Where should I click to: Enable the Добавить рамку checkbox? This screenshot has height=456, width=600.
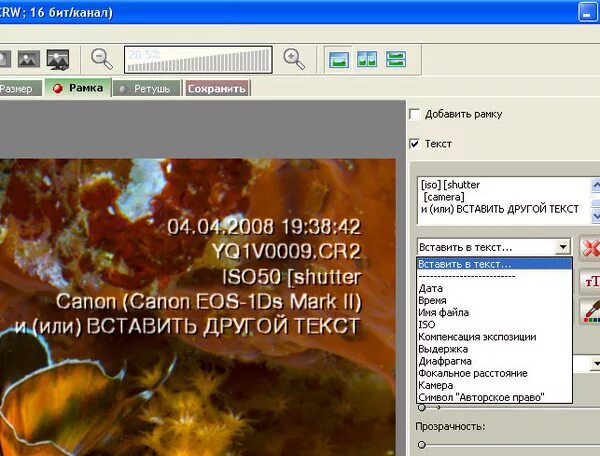coord(415,114)
